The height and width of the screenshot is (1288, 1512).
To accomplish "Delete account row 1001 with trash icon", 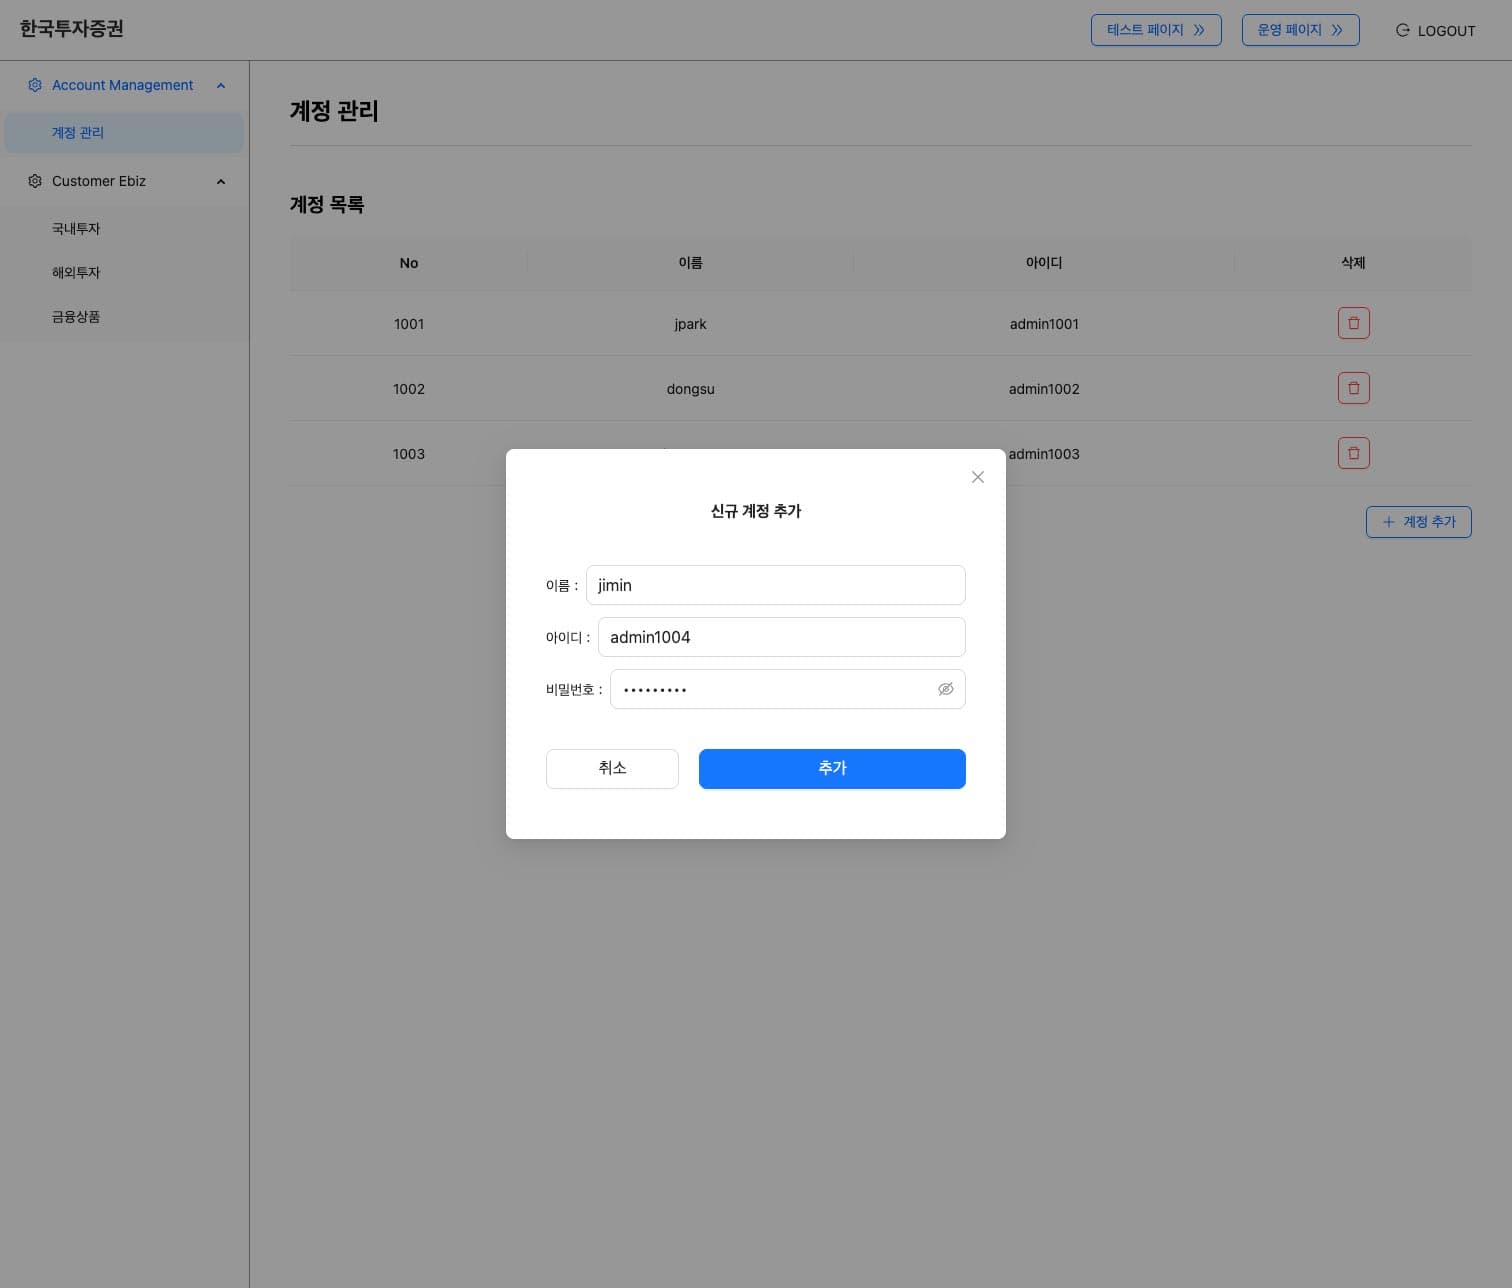I will click(1353, 323).
